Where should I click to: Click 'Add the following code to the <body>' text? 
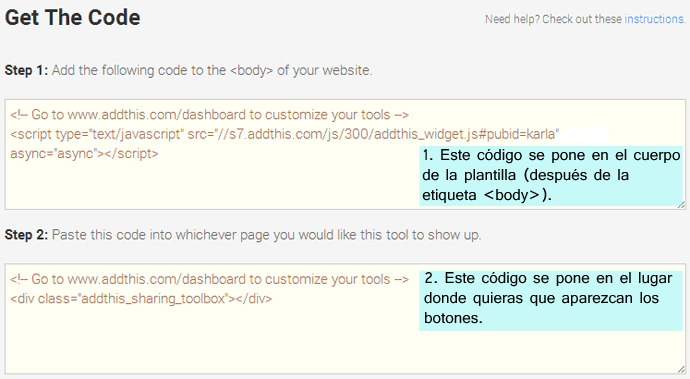pyautogui.click(x=162, y=70)
